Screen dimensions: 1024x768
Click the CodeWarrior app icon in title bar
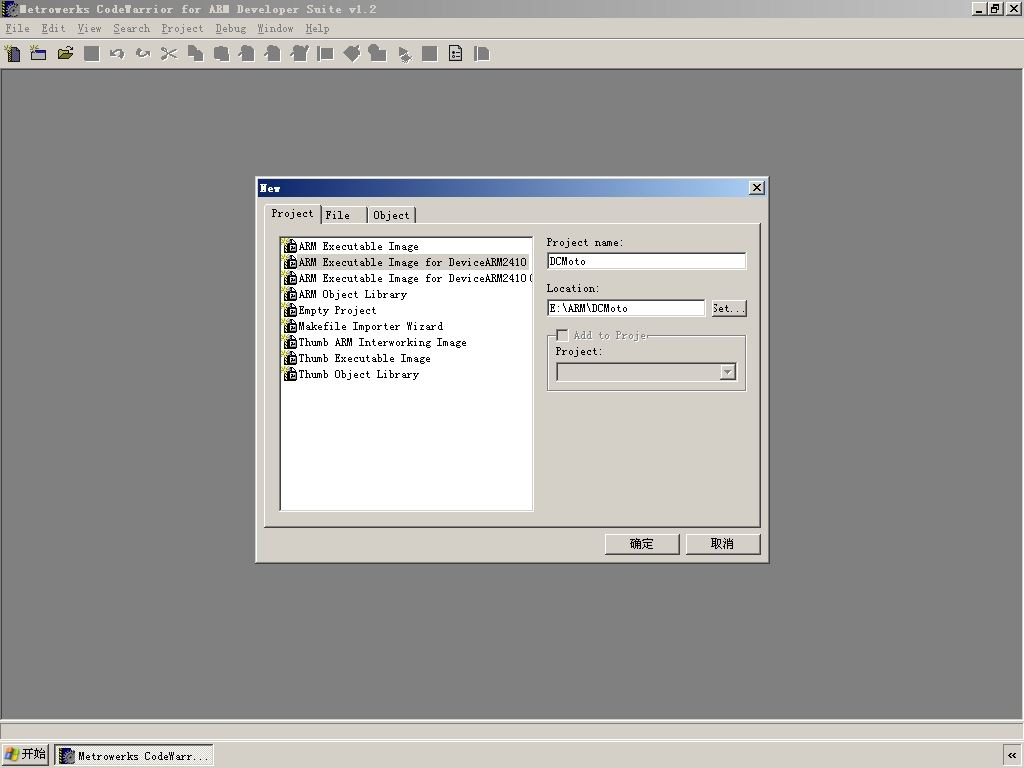pyautogui.click(x=10, y=9)
